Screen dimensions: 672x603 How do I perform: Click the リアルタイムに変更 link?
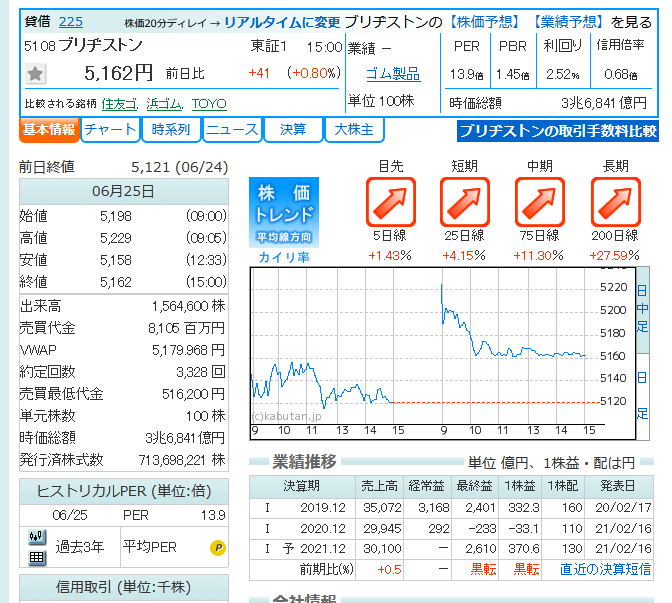click(x=282, y=22)
